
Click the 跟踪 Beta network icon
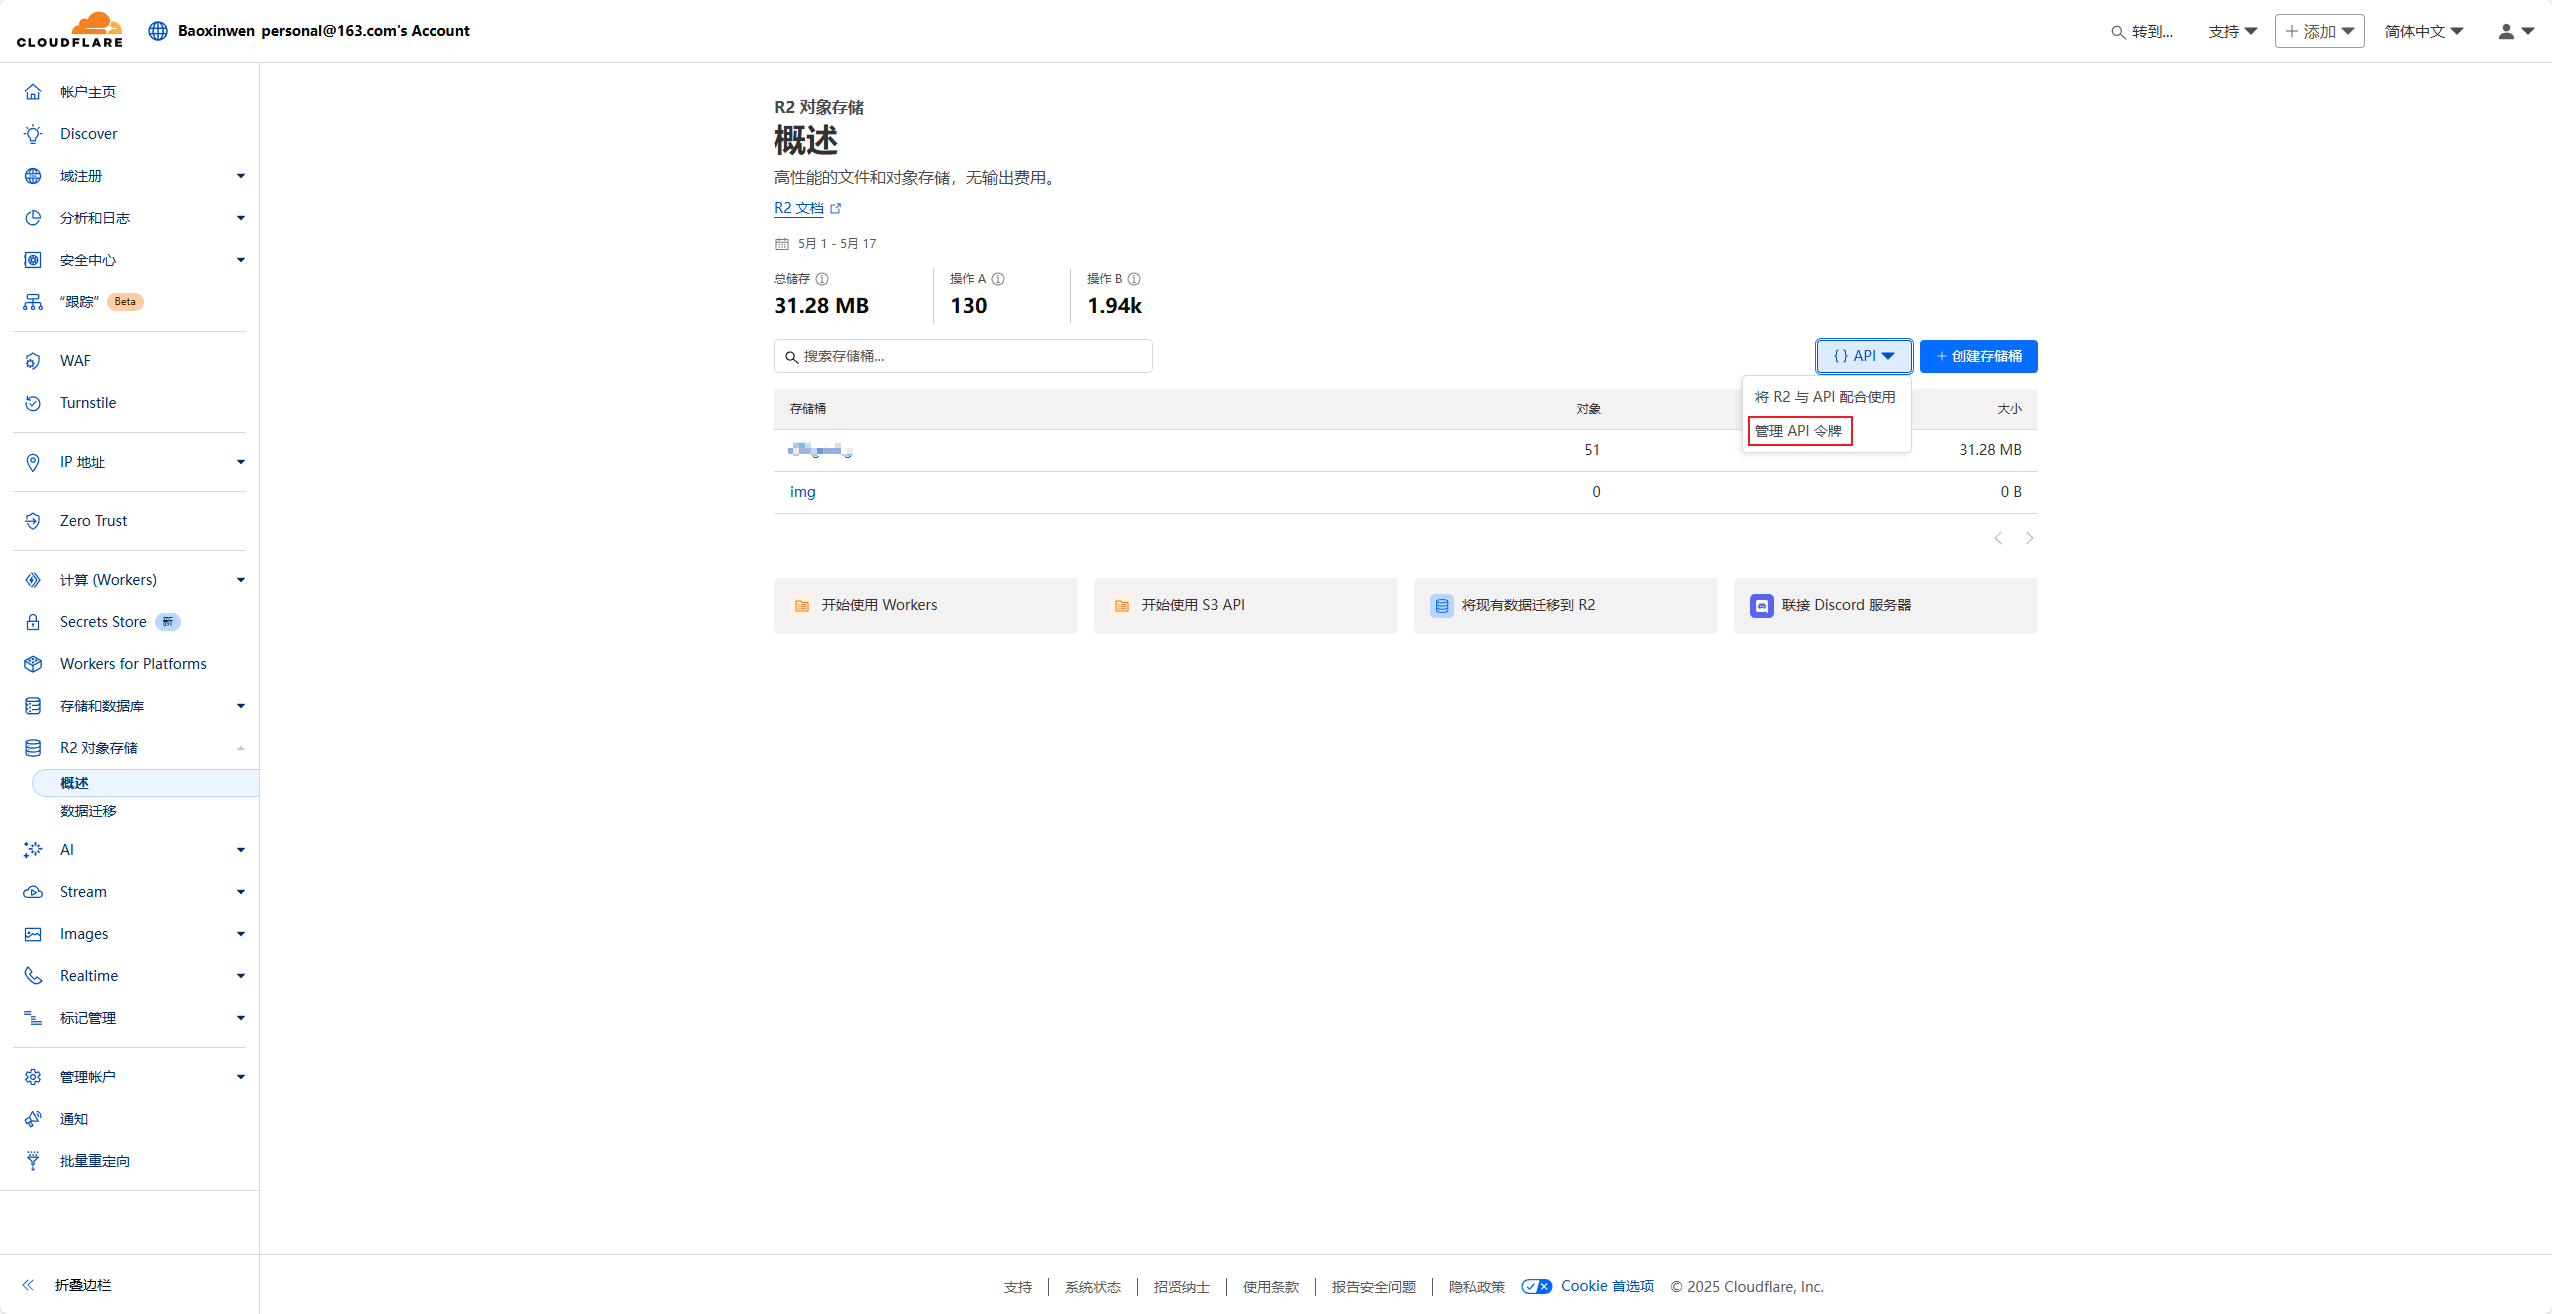[33, 302]
